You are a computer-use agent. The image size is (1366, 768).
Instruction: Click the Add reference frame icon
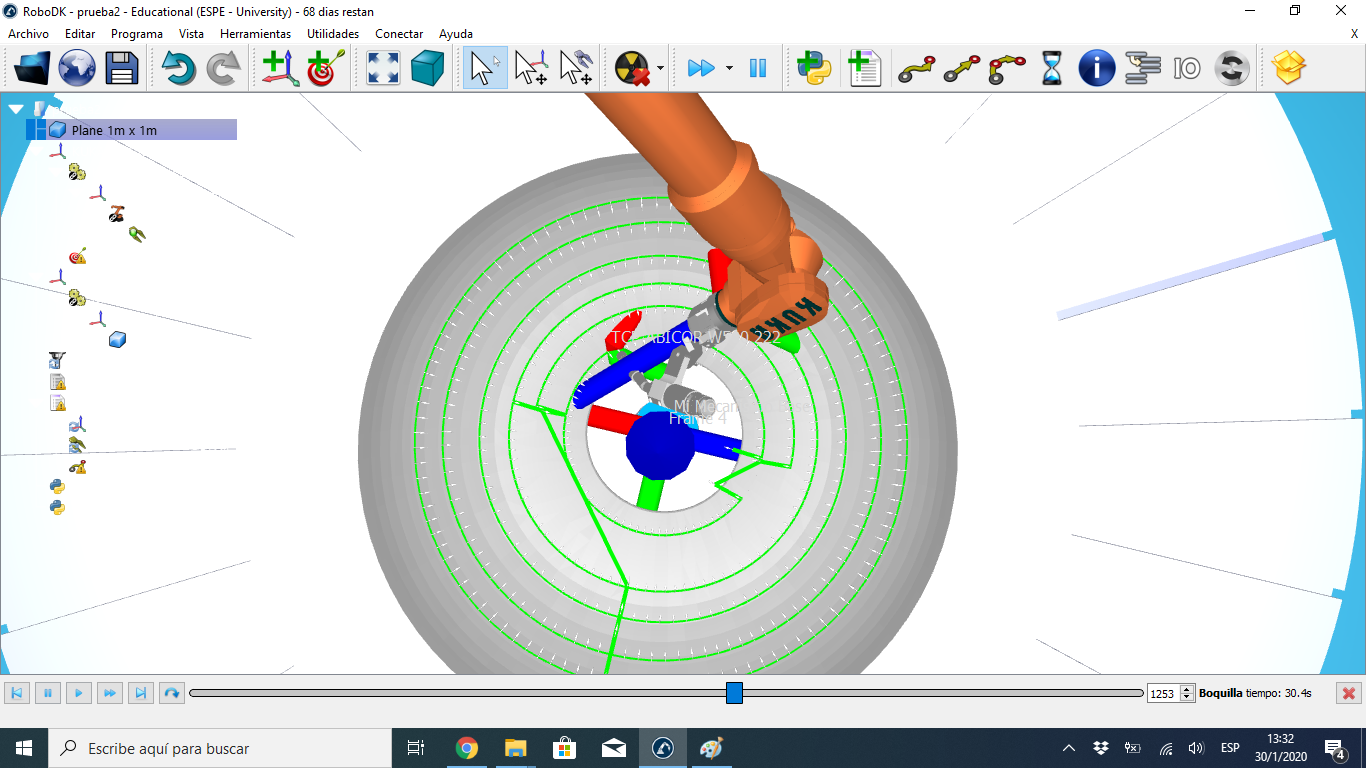pos(280,68)
